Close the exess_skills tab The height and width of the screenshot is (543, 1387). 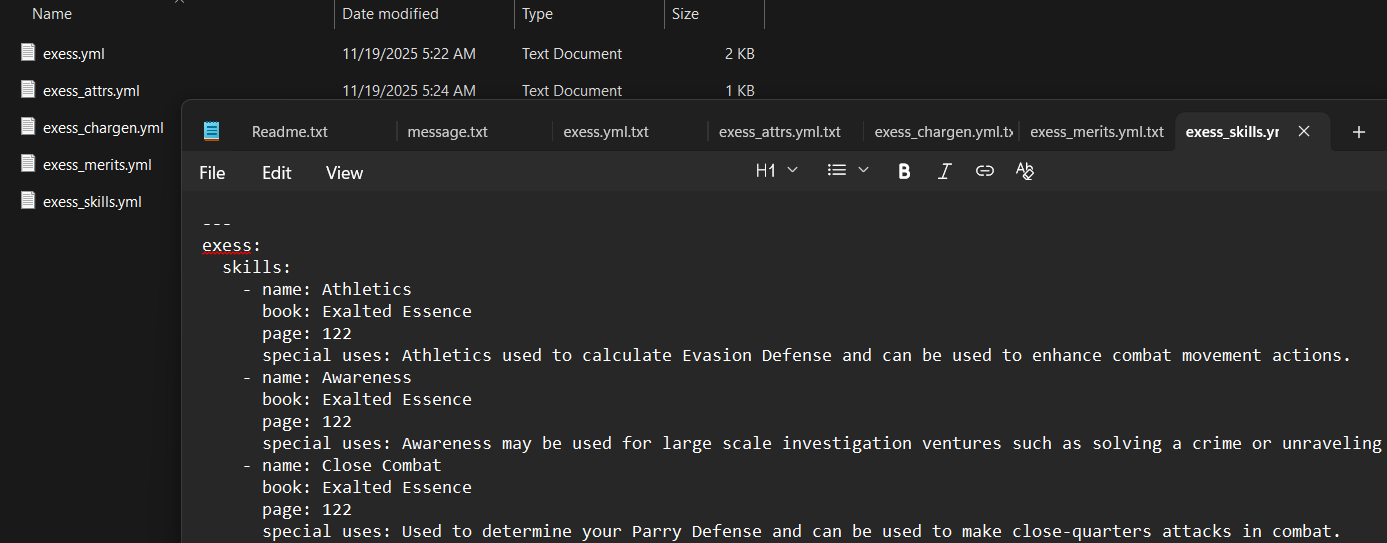click(x=1303, y=131)
